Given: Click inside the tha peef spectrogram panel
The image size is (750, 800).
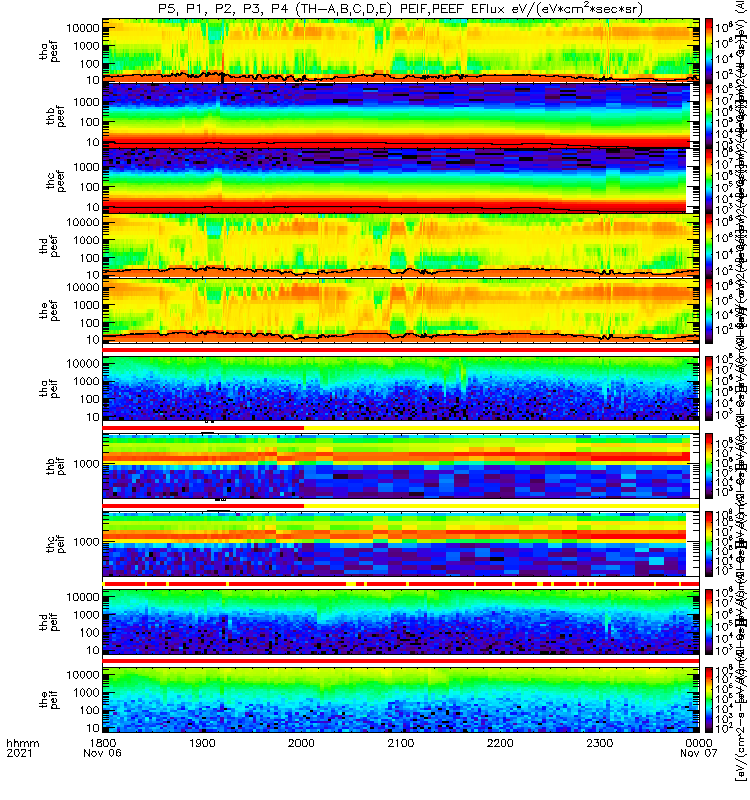Looking at the screenshot, I should coord(401,51).
